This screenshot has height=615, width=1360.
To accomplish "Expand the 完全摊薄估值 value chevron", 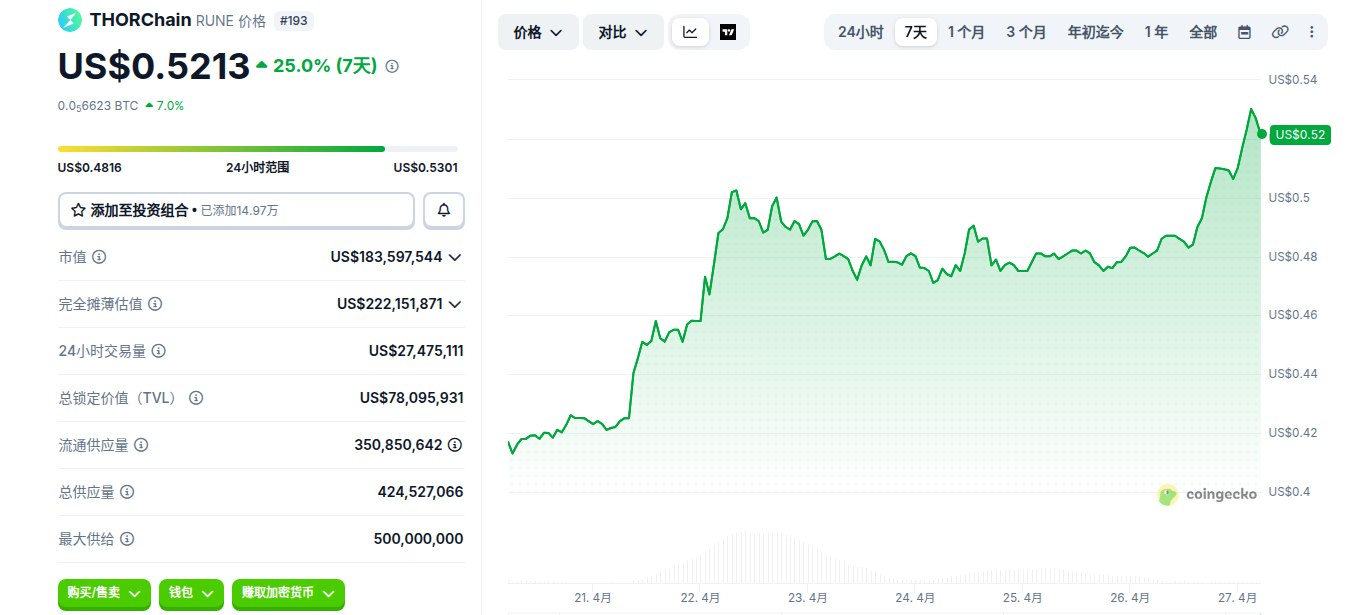I will click(x=455, y=304).
